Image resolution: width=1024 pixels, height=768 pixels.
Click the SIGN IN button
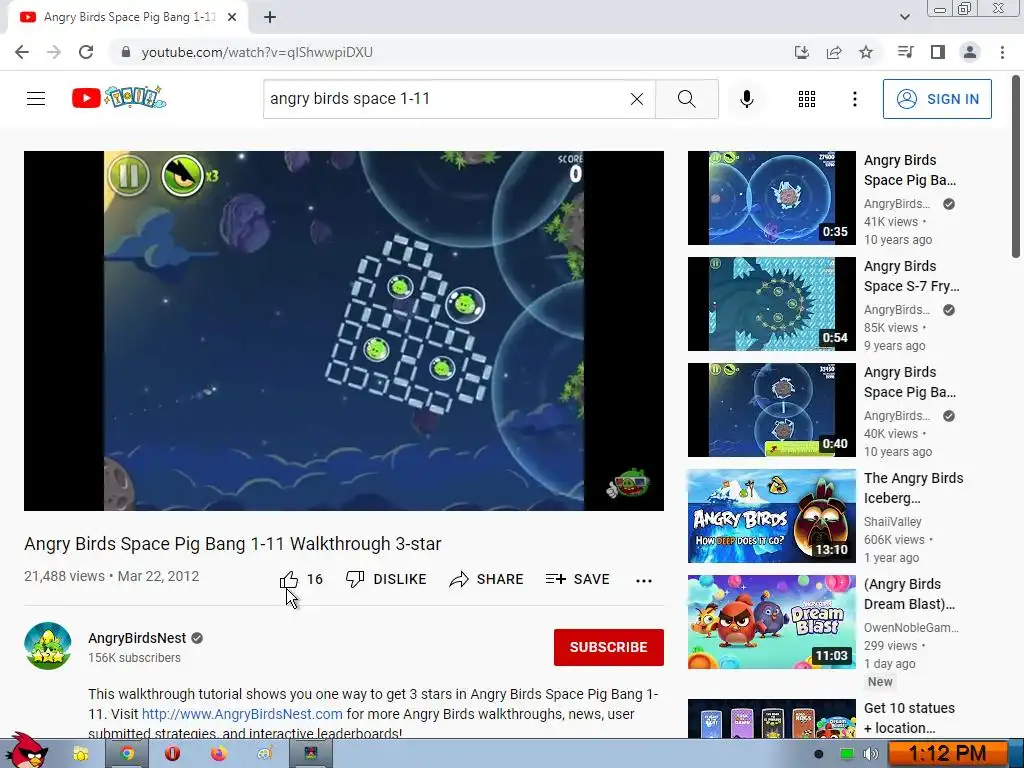click(937, 99)
